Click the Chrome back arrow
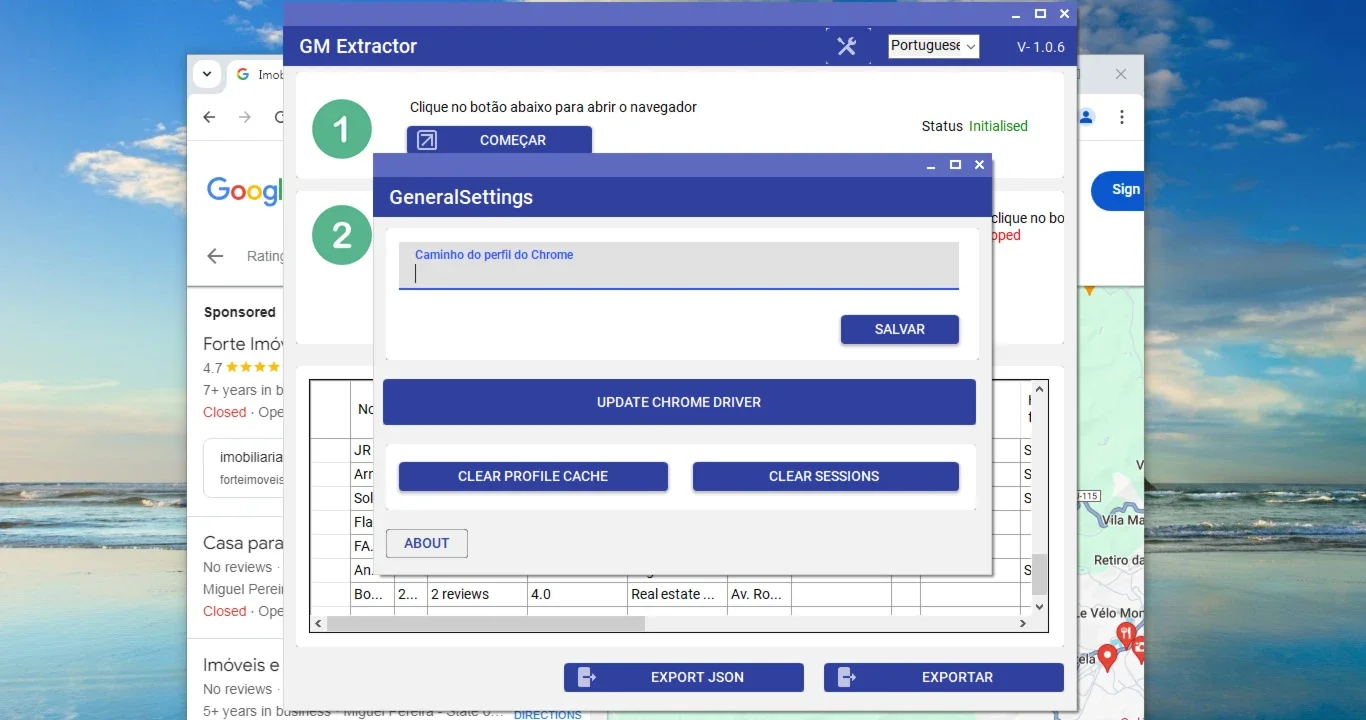Screen dimensions: 1366x720 (x=209, y=117)
